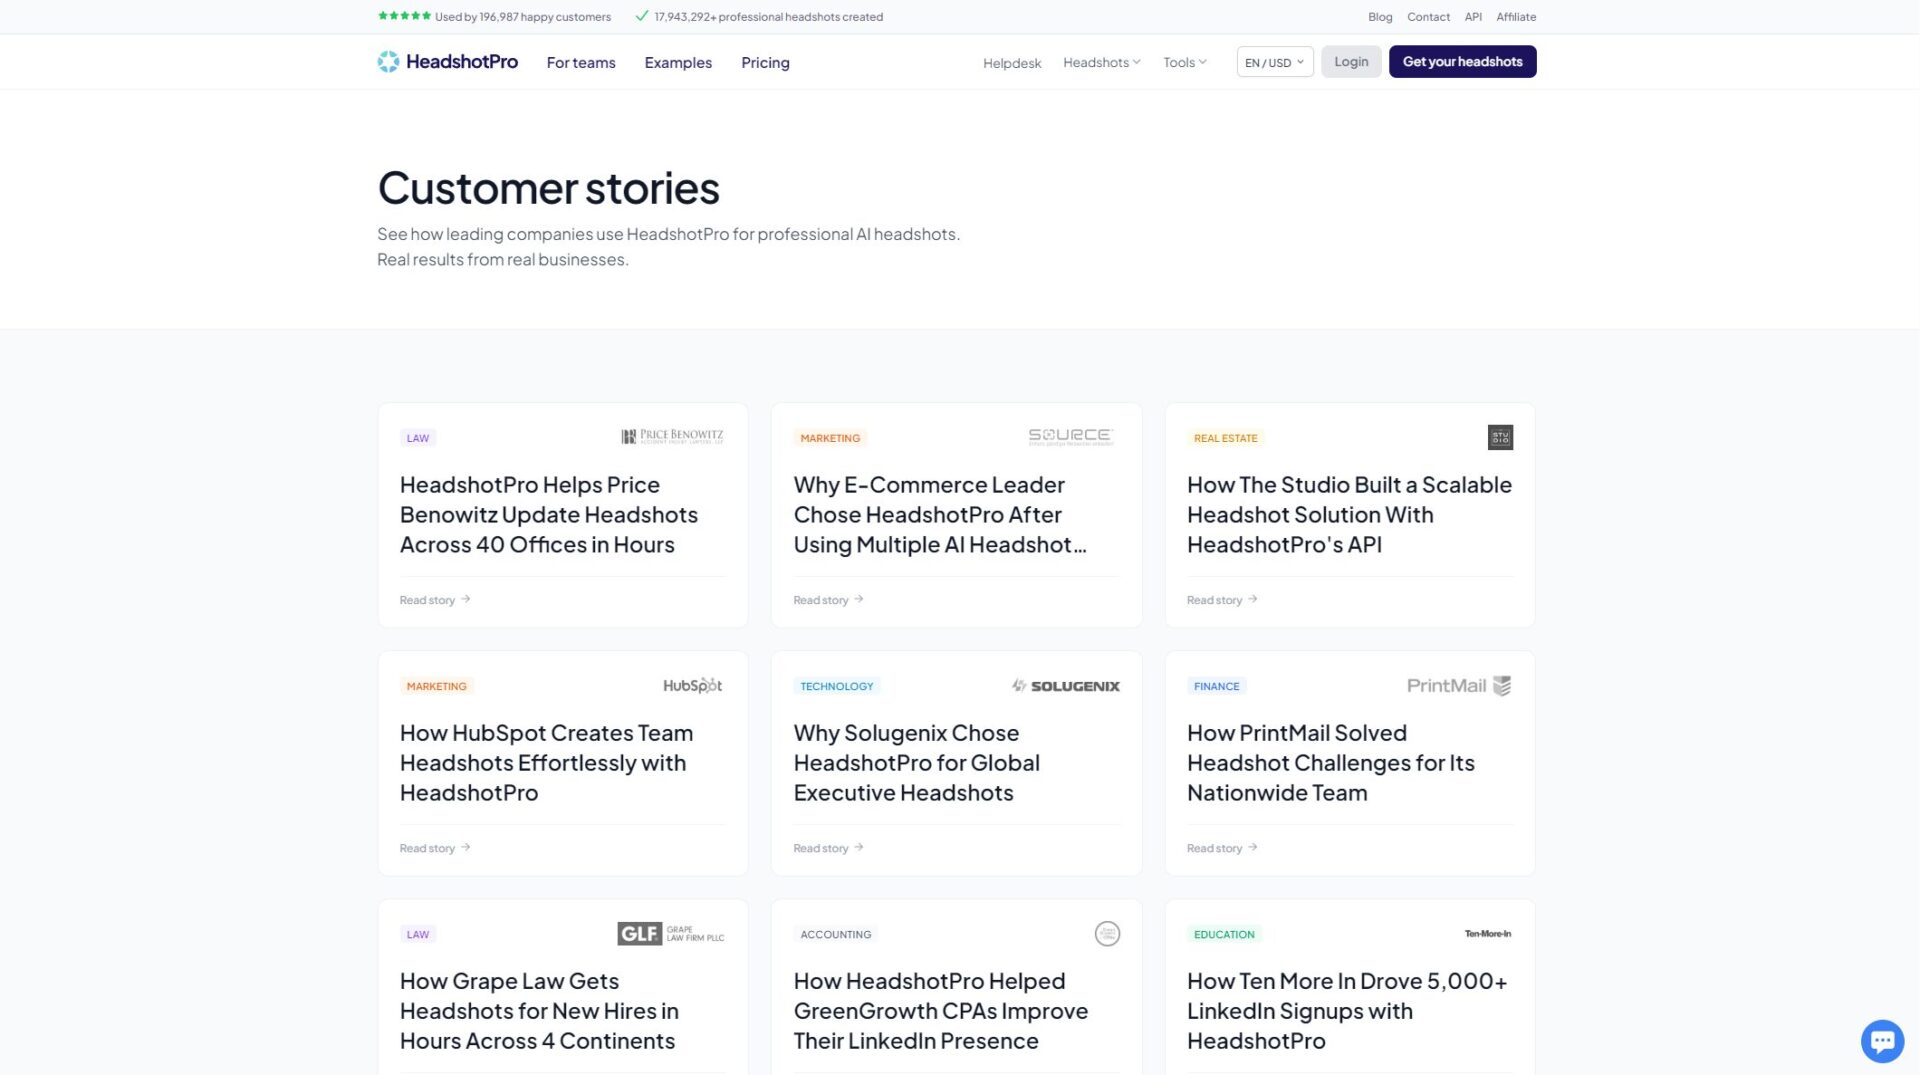This screenshot has height=1075, width=1920.
Task: Expand the Headshots dropdown menu
Action: pos(1101,63)
